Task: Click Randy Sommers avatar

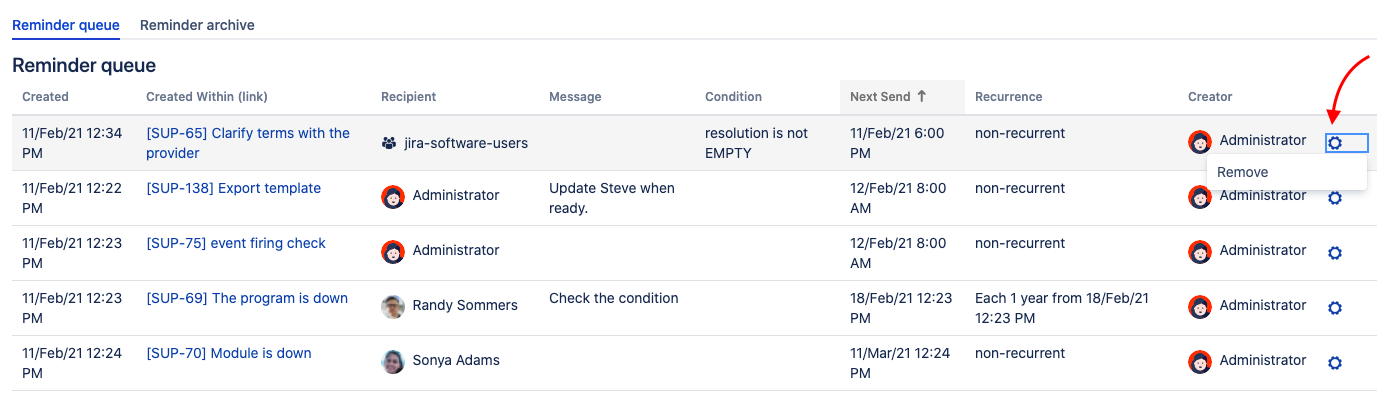Action: point(393,306)
